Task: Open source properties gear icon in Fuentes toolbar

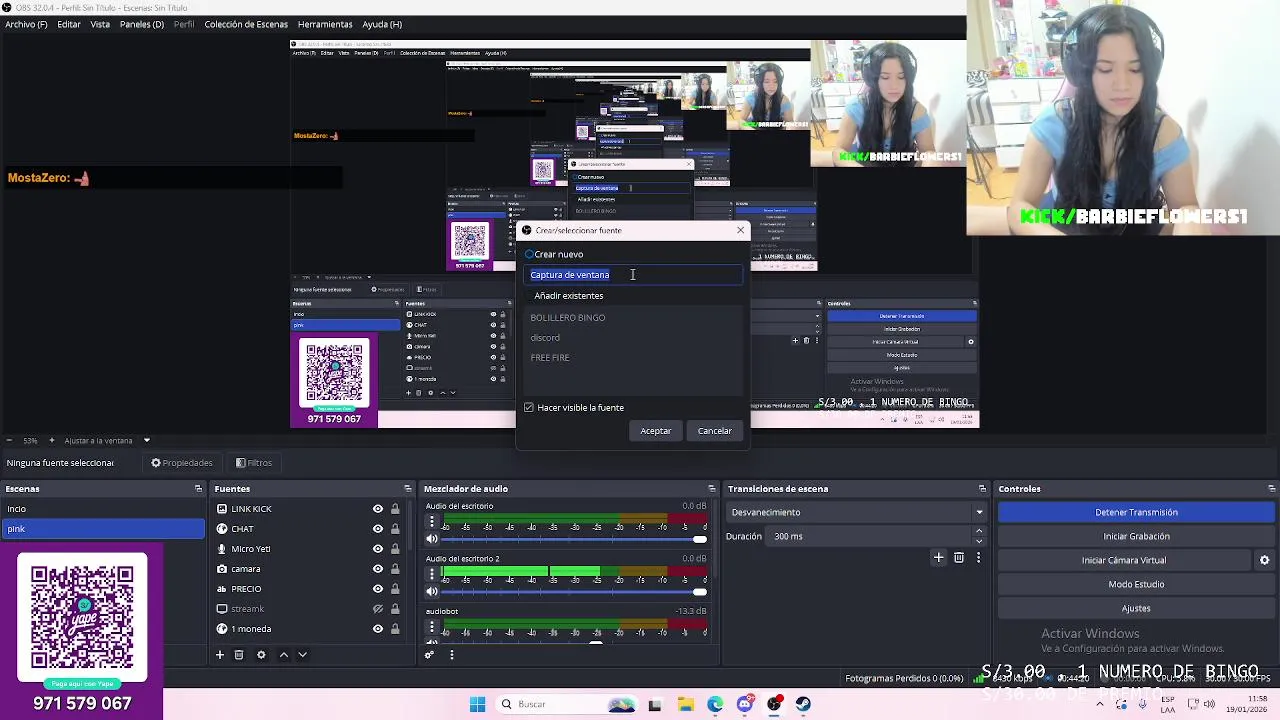Action: (261, 655)
